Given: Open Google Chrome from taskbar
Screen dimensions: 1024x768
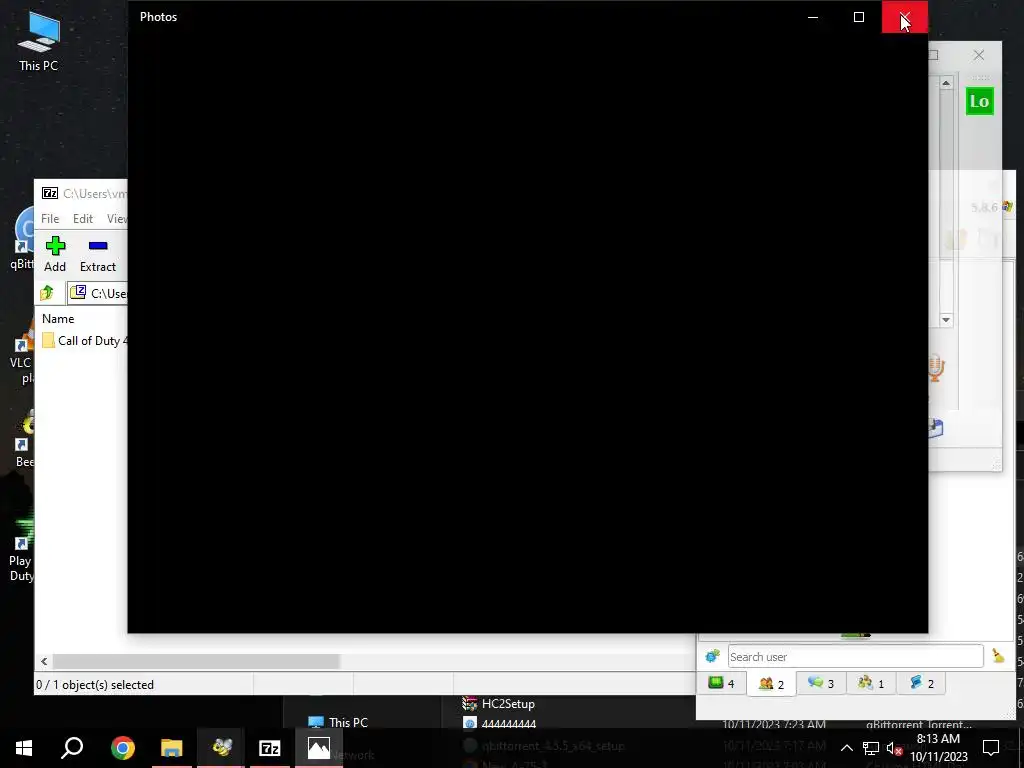Looking at the screenshot, I should [x=122, y=748].
